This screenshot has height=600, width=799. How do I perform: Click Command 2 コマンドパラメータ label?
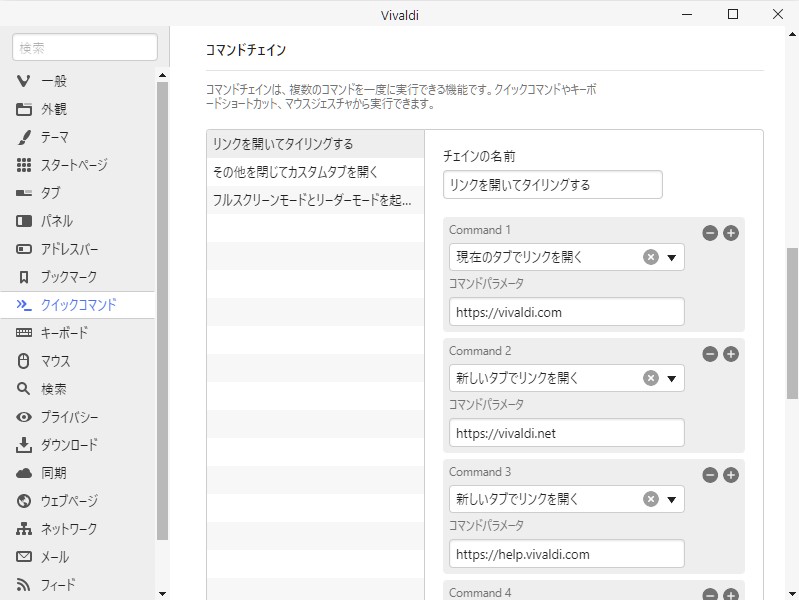coord(486,404)
